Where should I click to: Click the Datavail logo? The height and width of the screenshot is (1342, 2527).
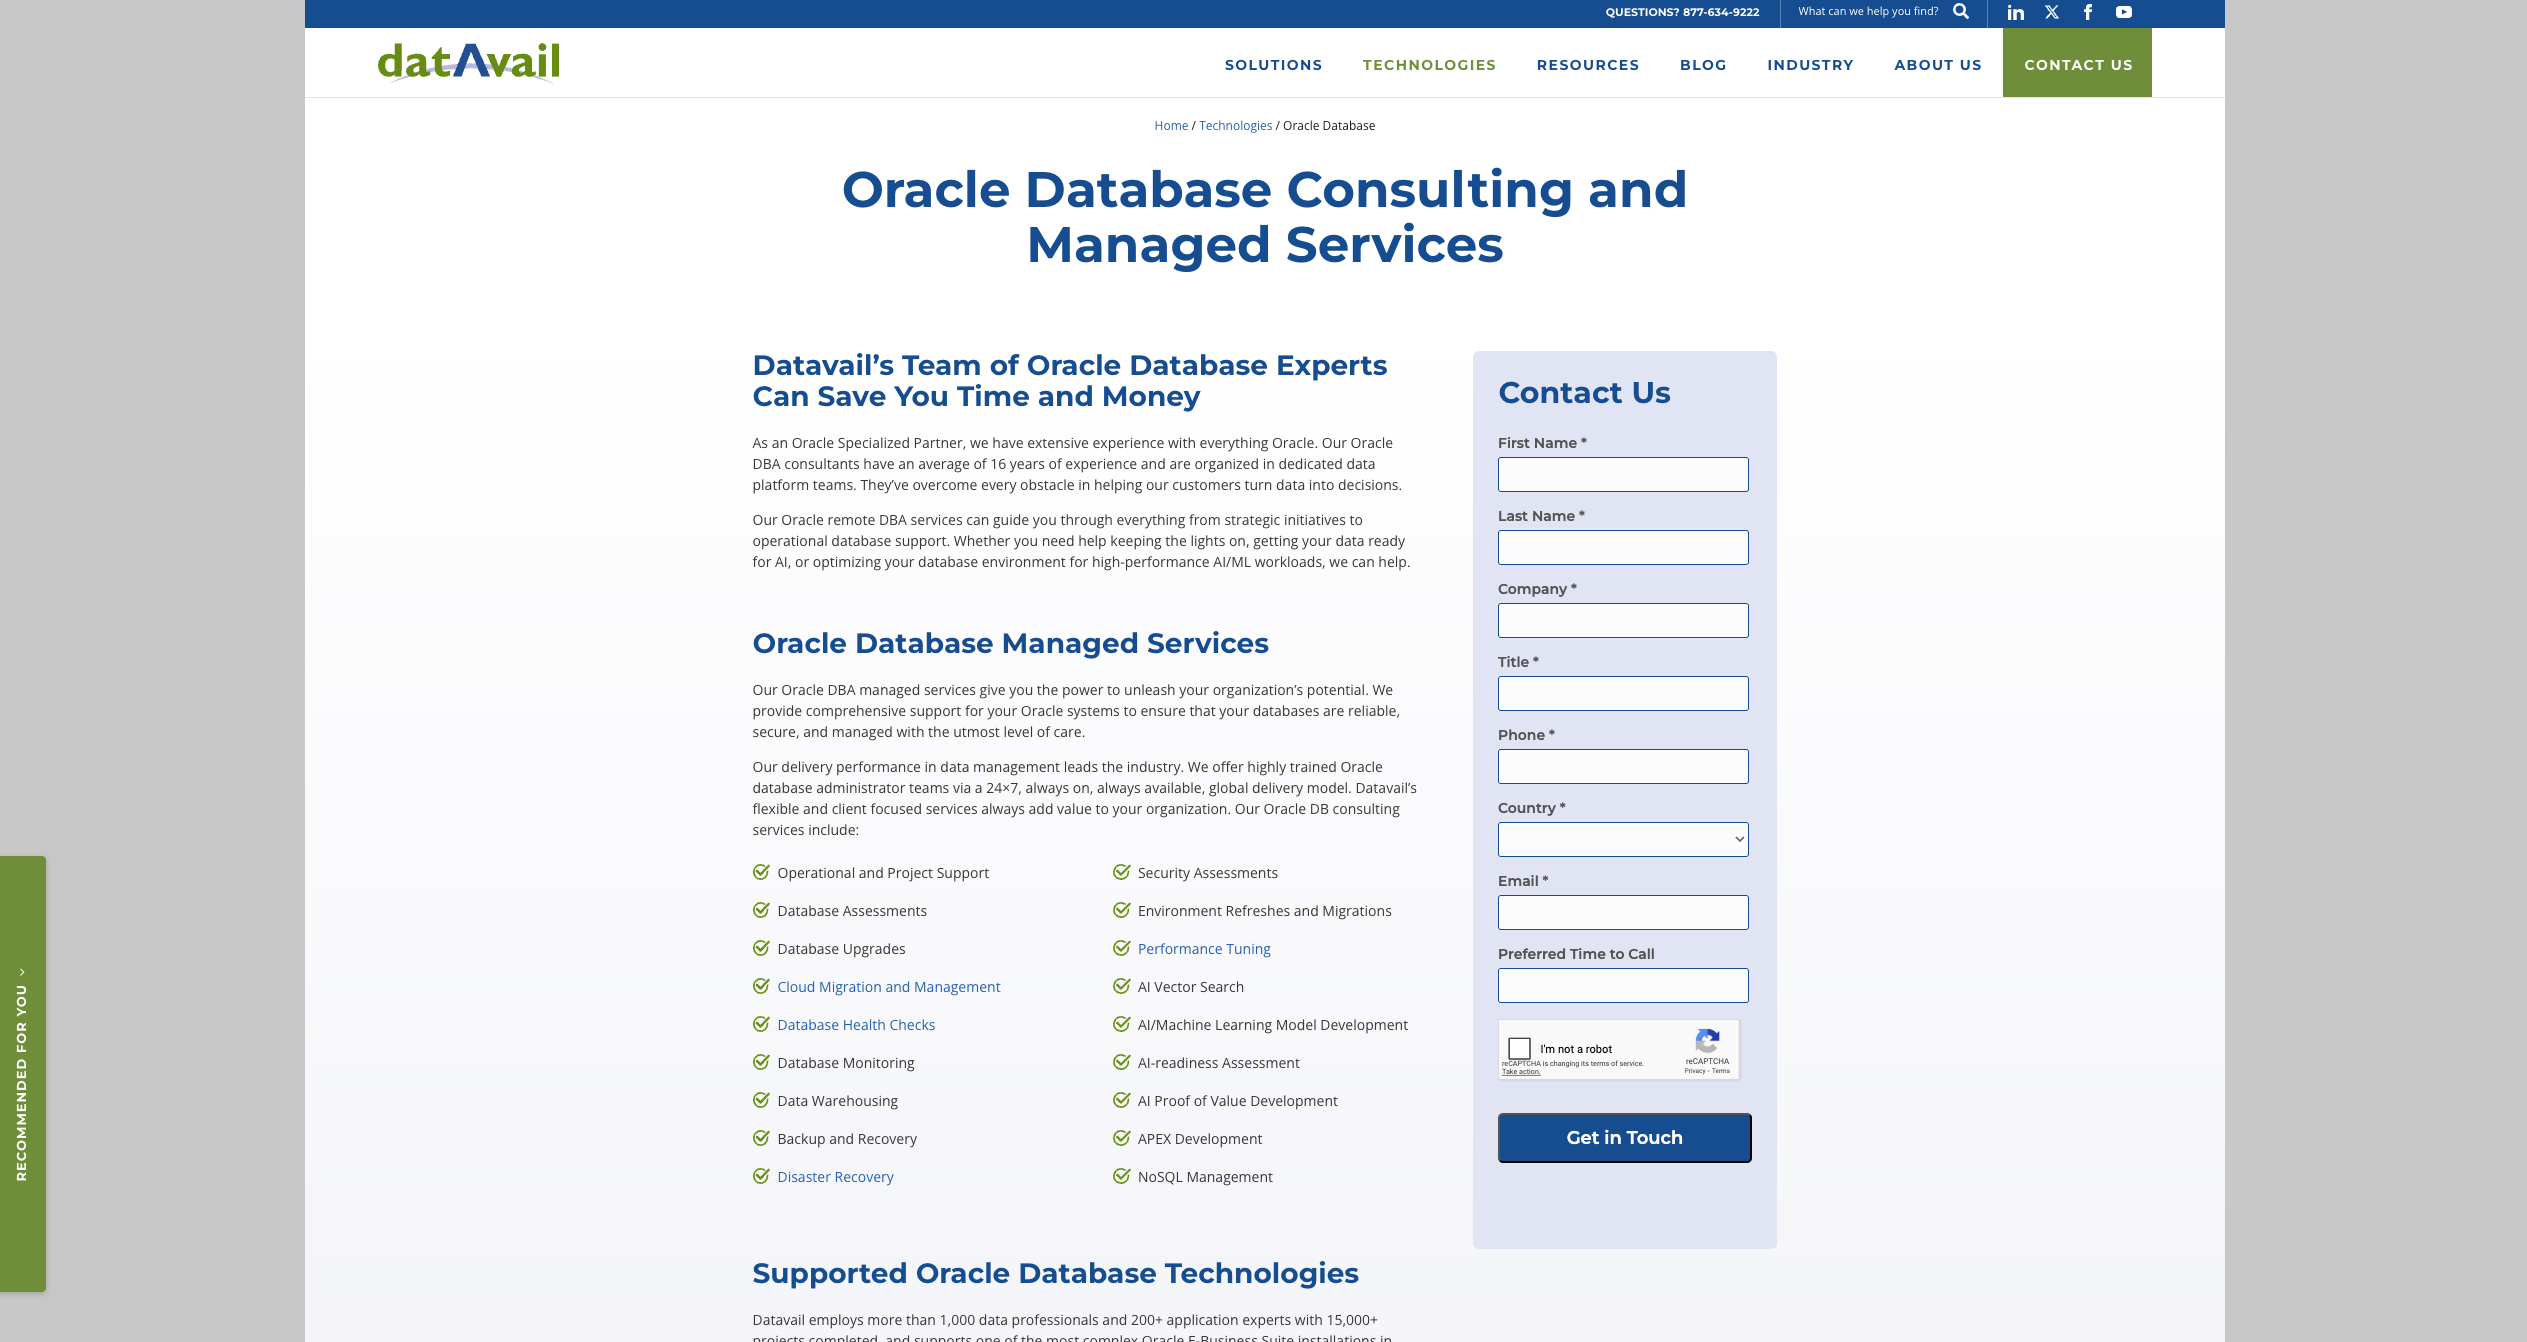[x=467, y=61]
